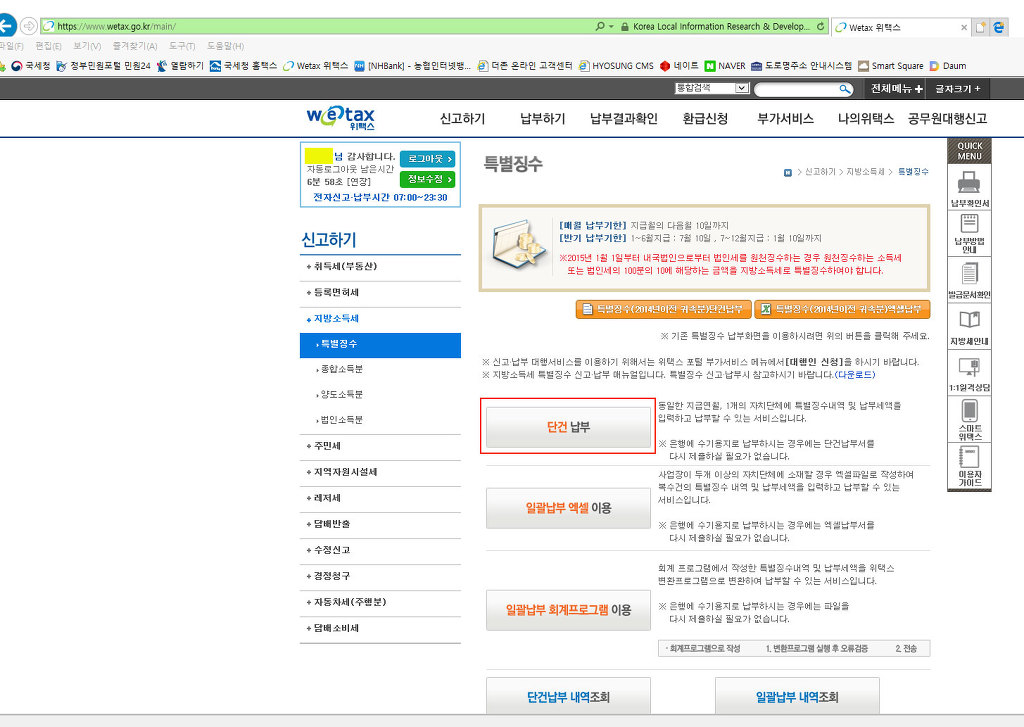Expand 주민세 in sidebar
The image size is (1024, 727).
click(x=323, y=446)
